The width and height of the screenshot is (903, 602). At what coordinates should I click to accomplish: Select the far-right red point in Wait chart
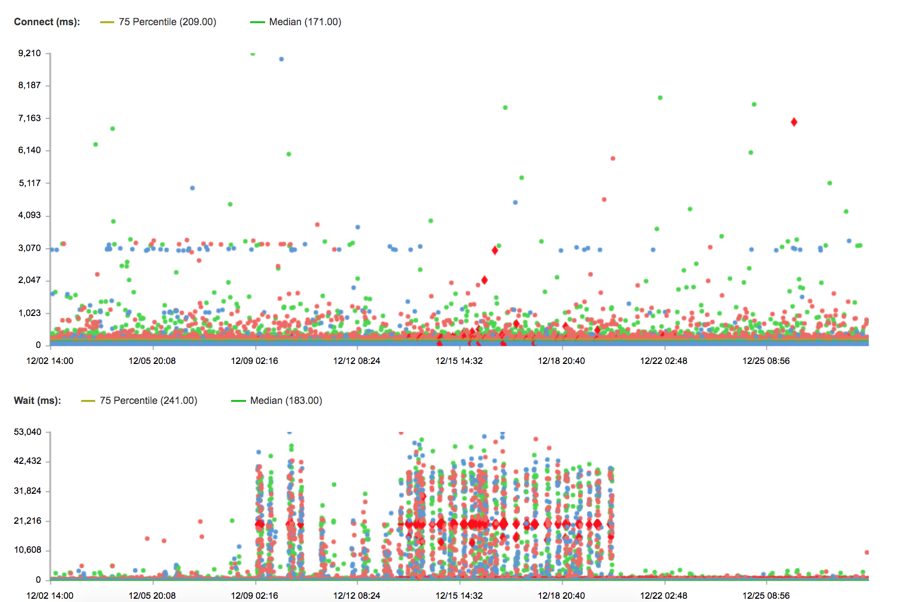point(867,552)
